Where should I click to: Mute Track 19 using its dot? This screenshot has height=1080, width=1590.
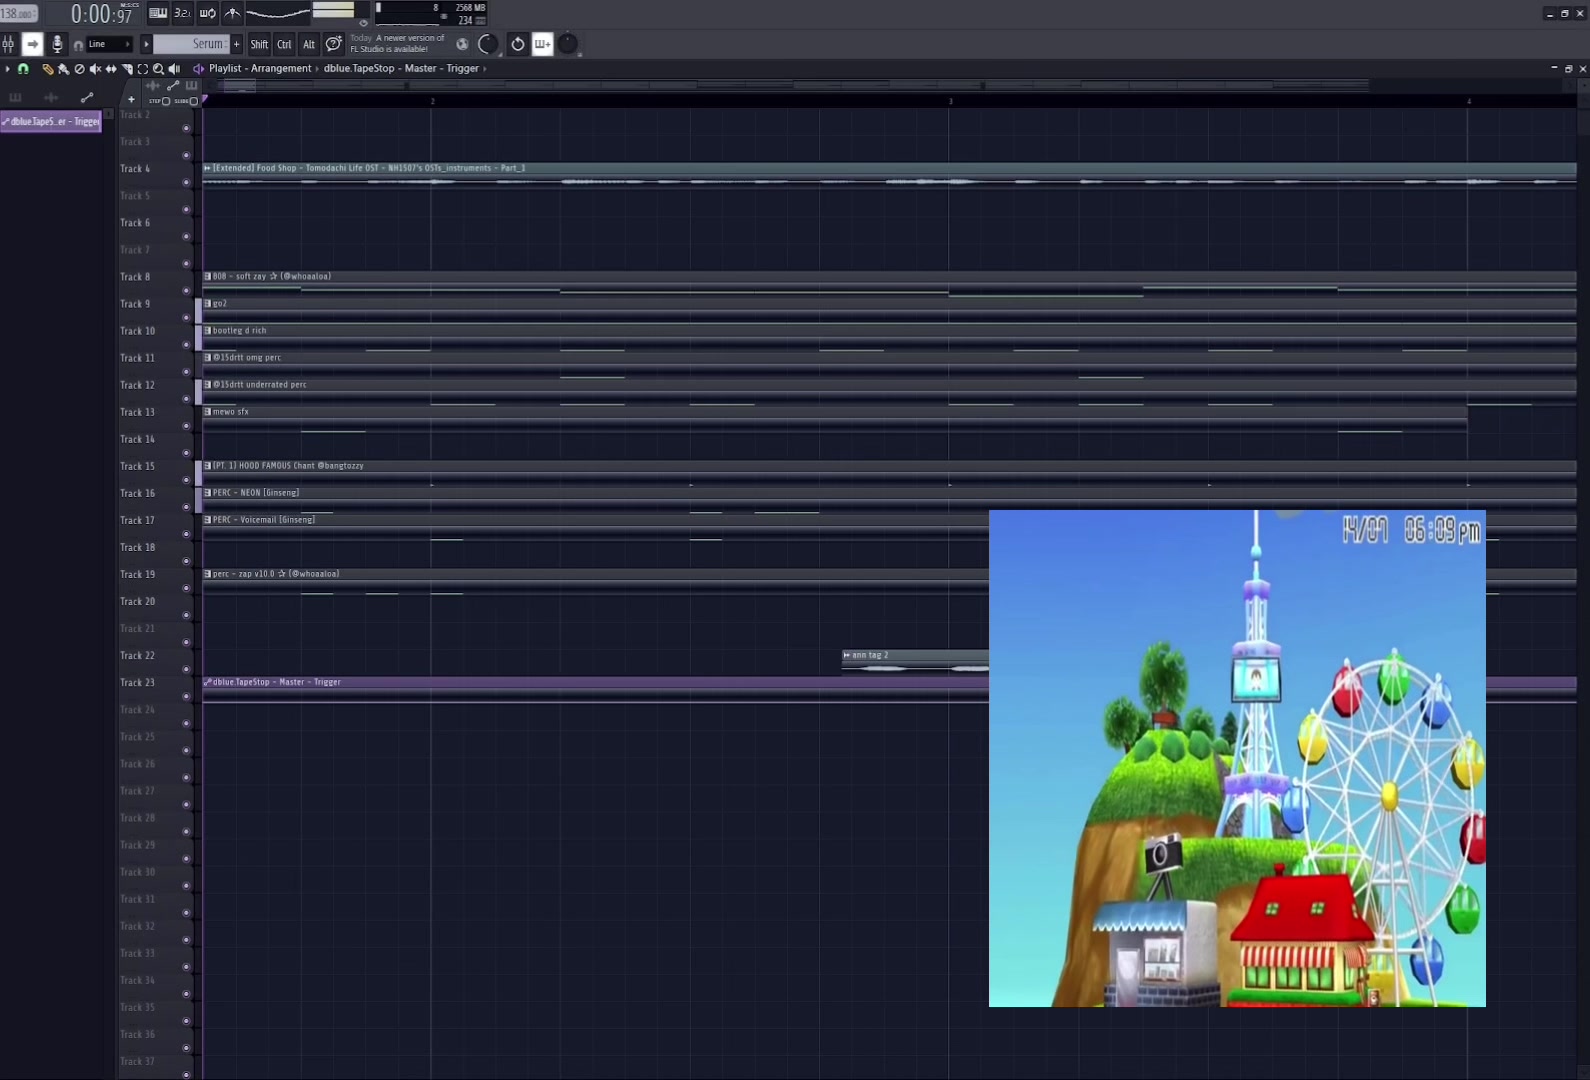point(186,588)
